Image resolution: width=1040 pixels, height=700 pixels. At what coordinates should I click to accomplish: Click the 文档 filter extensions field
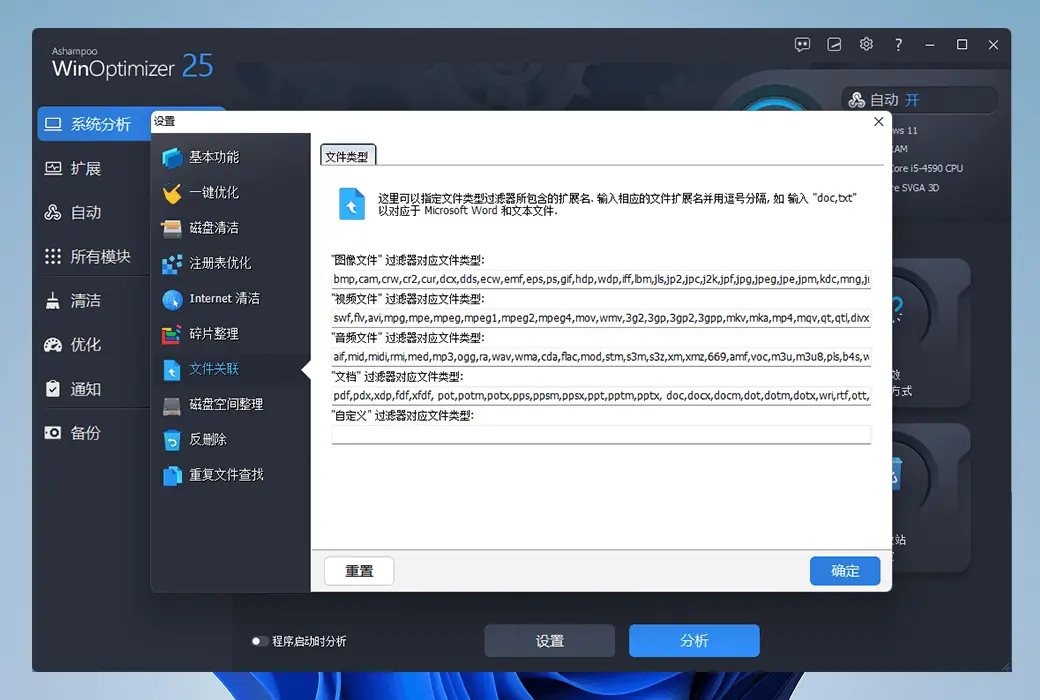click(x=601, y=395)
